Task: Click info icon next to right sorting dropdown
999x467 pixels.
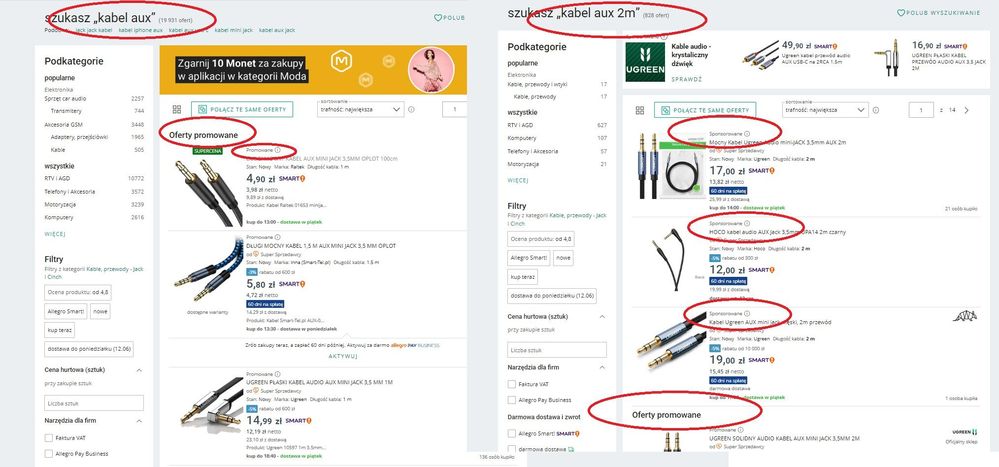Action: 875,110
